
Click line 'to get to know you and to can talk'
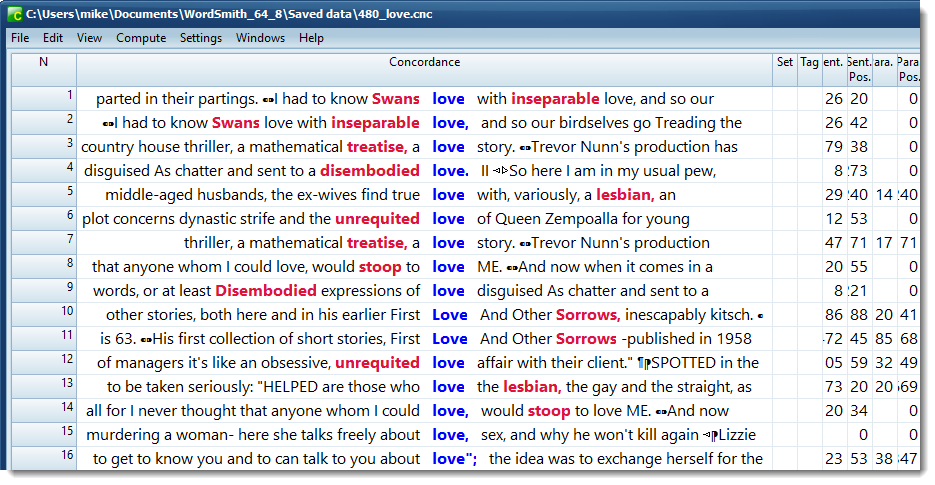click(425, 458)
